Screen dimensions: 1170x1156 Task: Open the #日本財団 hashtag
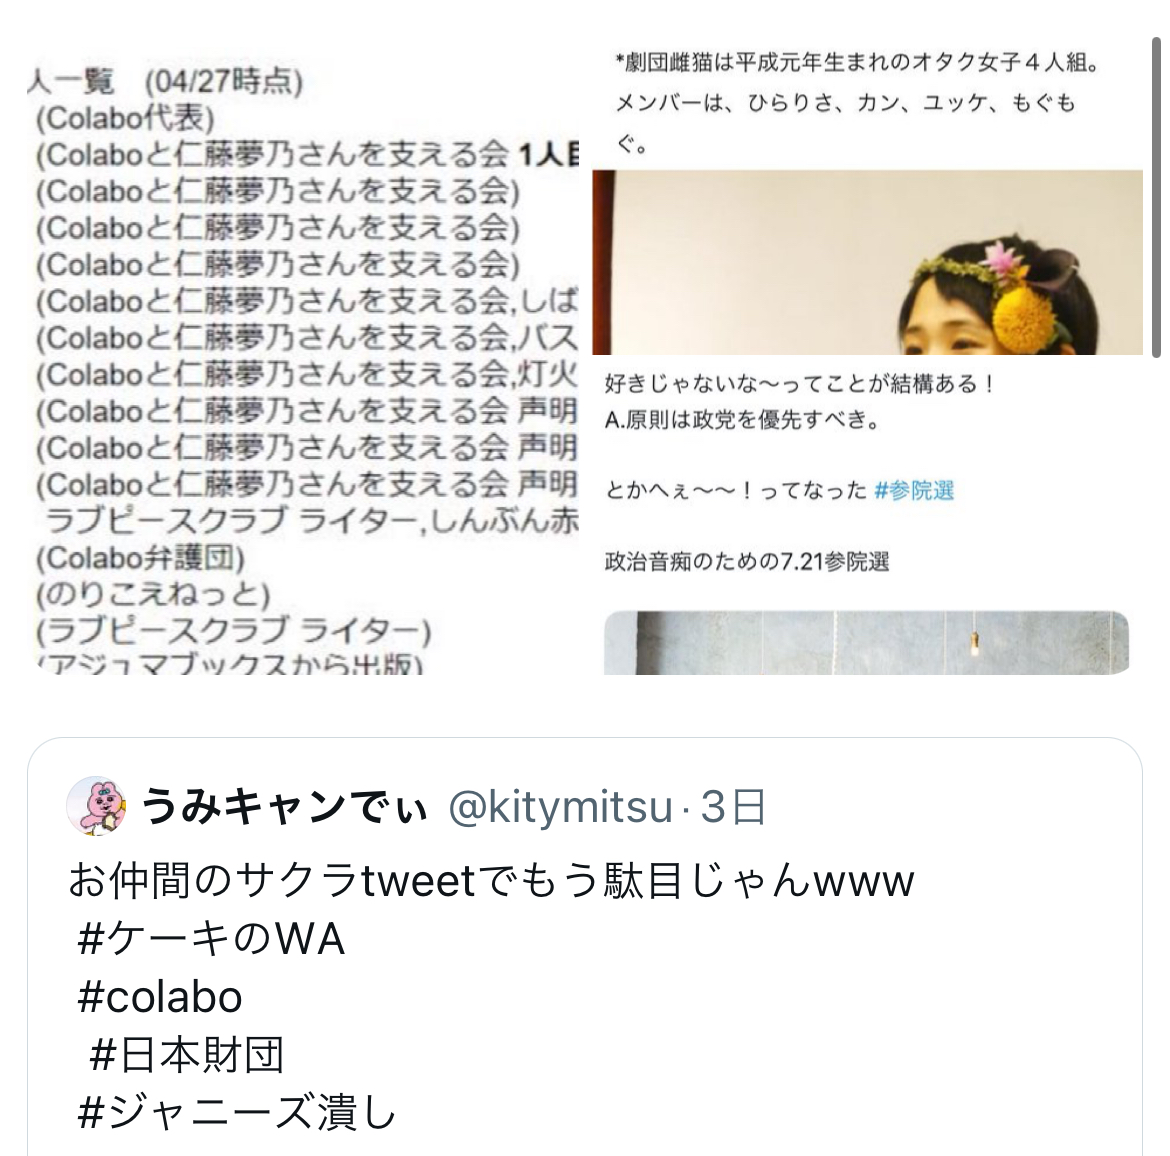186,1055
